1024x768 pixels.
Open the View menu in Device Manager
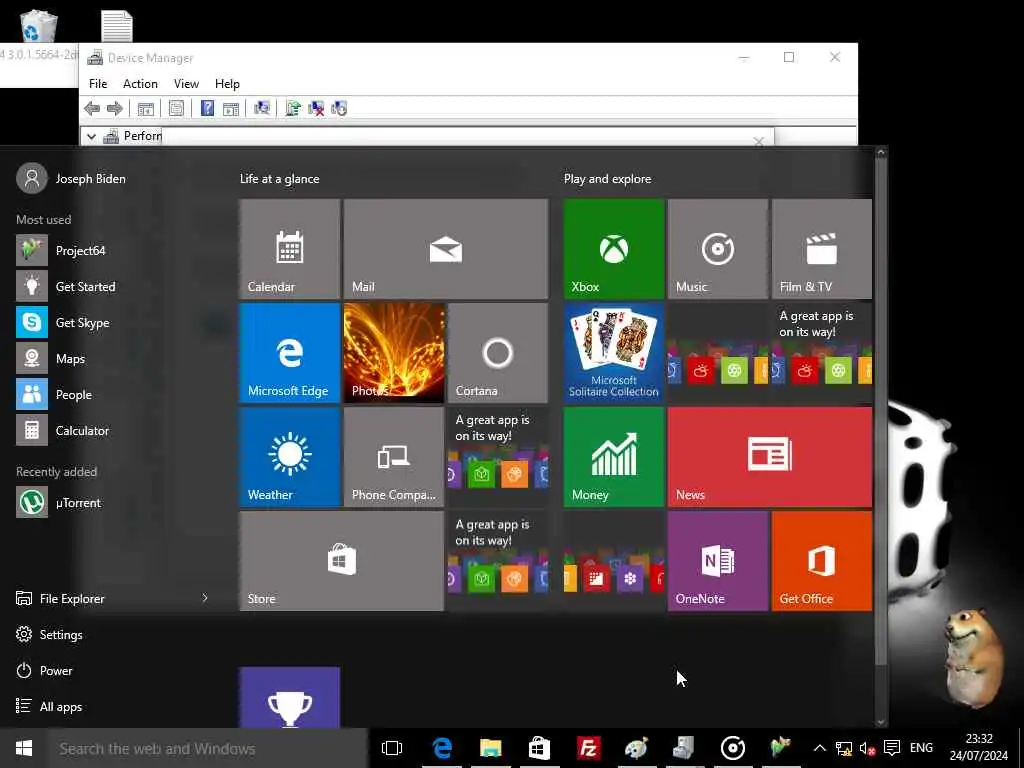tap(186, 84)
